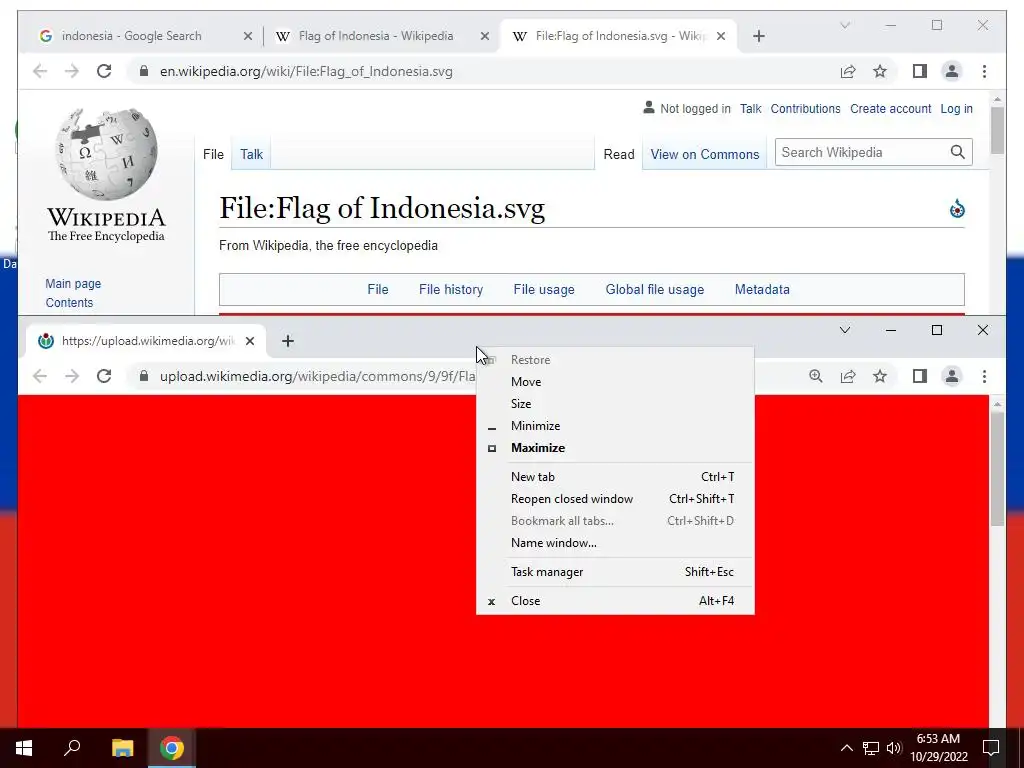Click Reload in the upload.wikimedia window
This screenshot has width=1024, height=768.
pyautogui.click(x=104, y=376)
